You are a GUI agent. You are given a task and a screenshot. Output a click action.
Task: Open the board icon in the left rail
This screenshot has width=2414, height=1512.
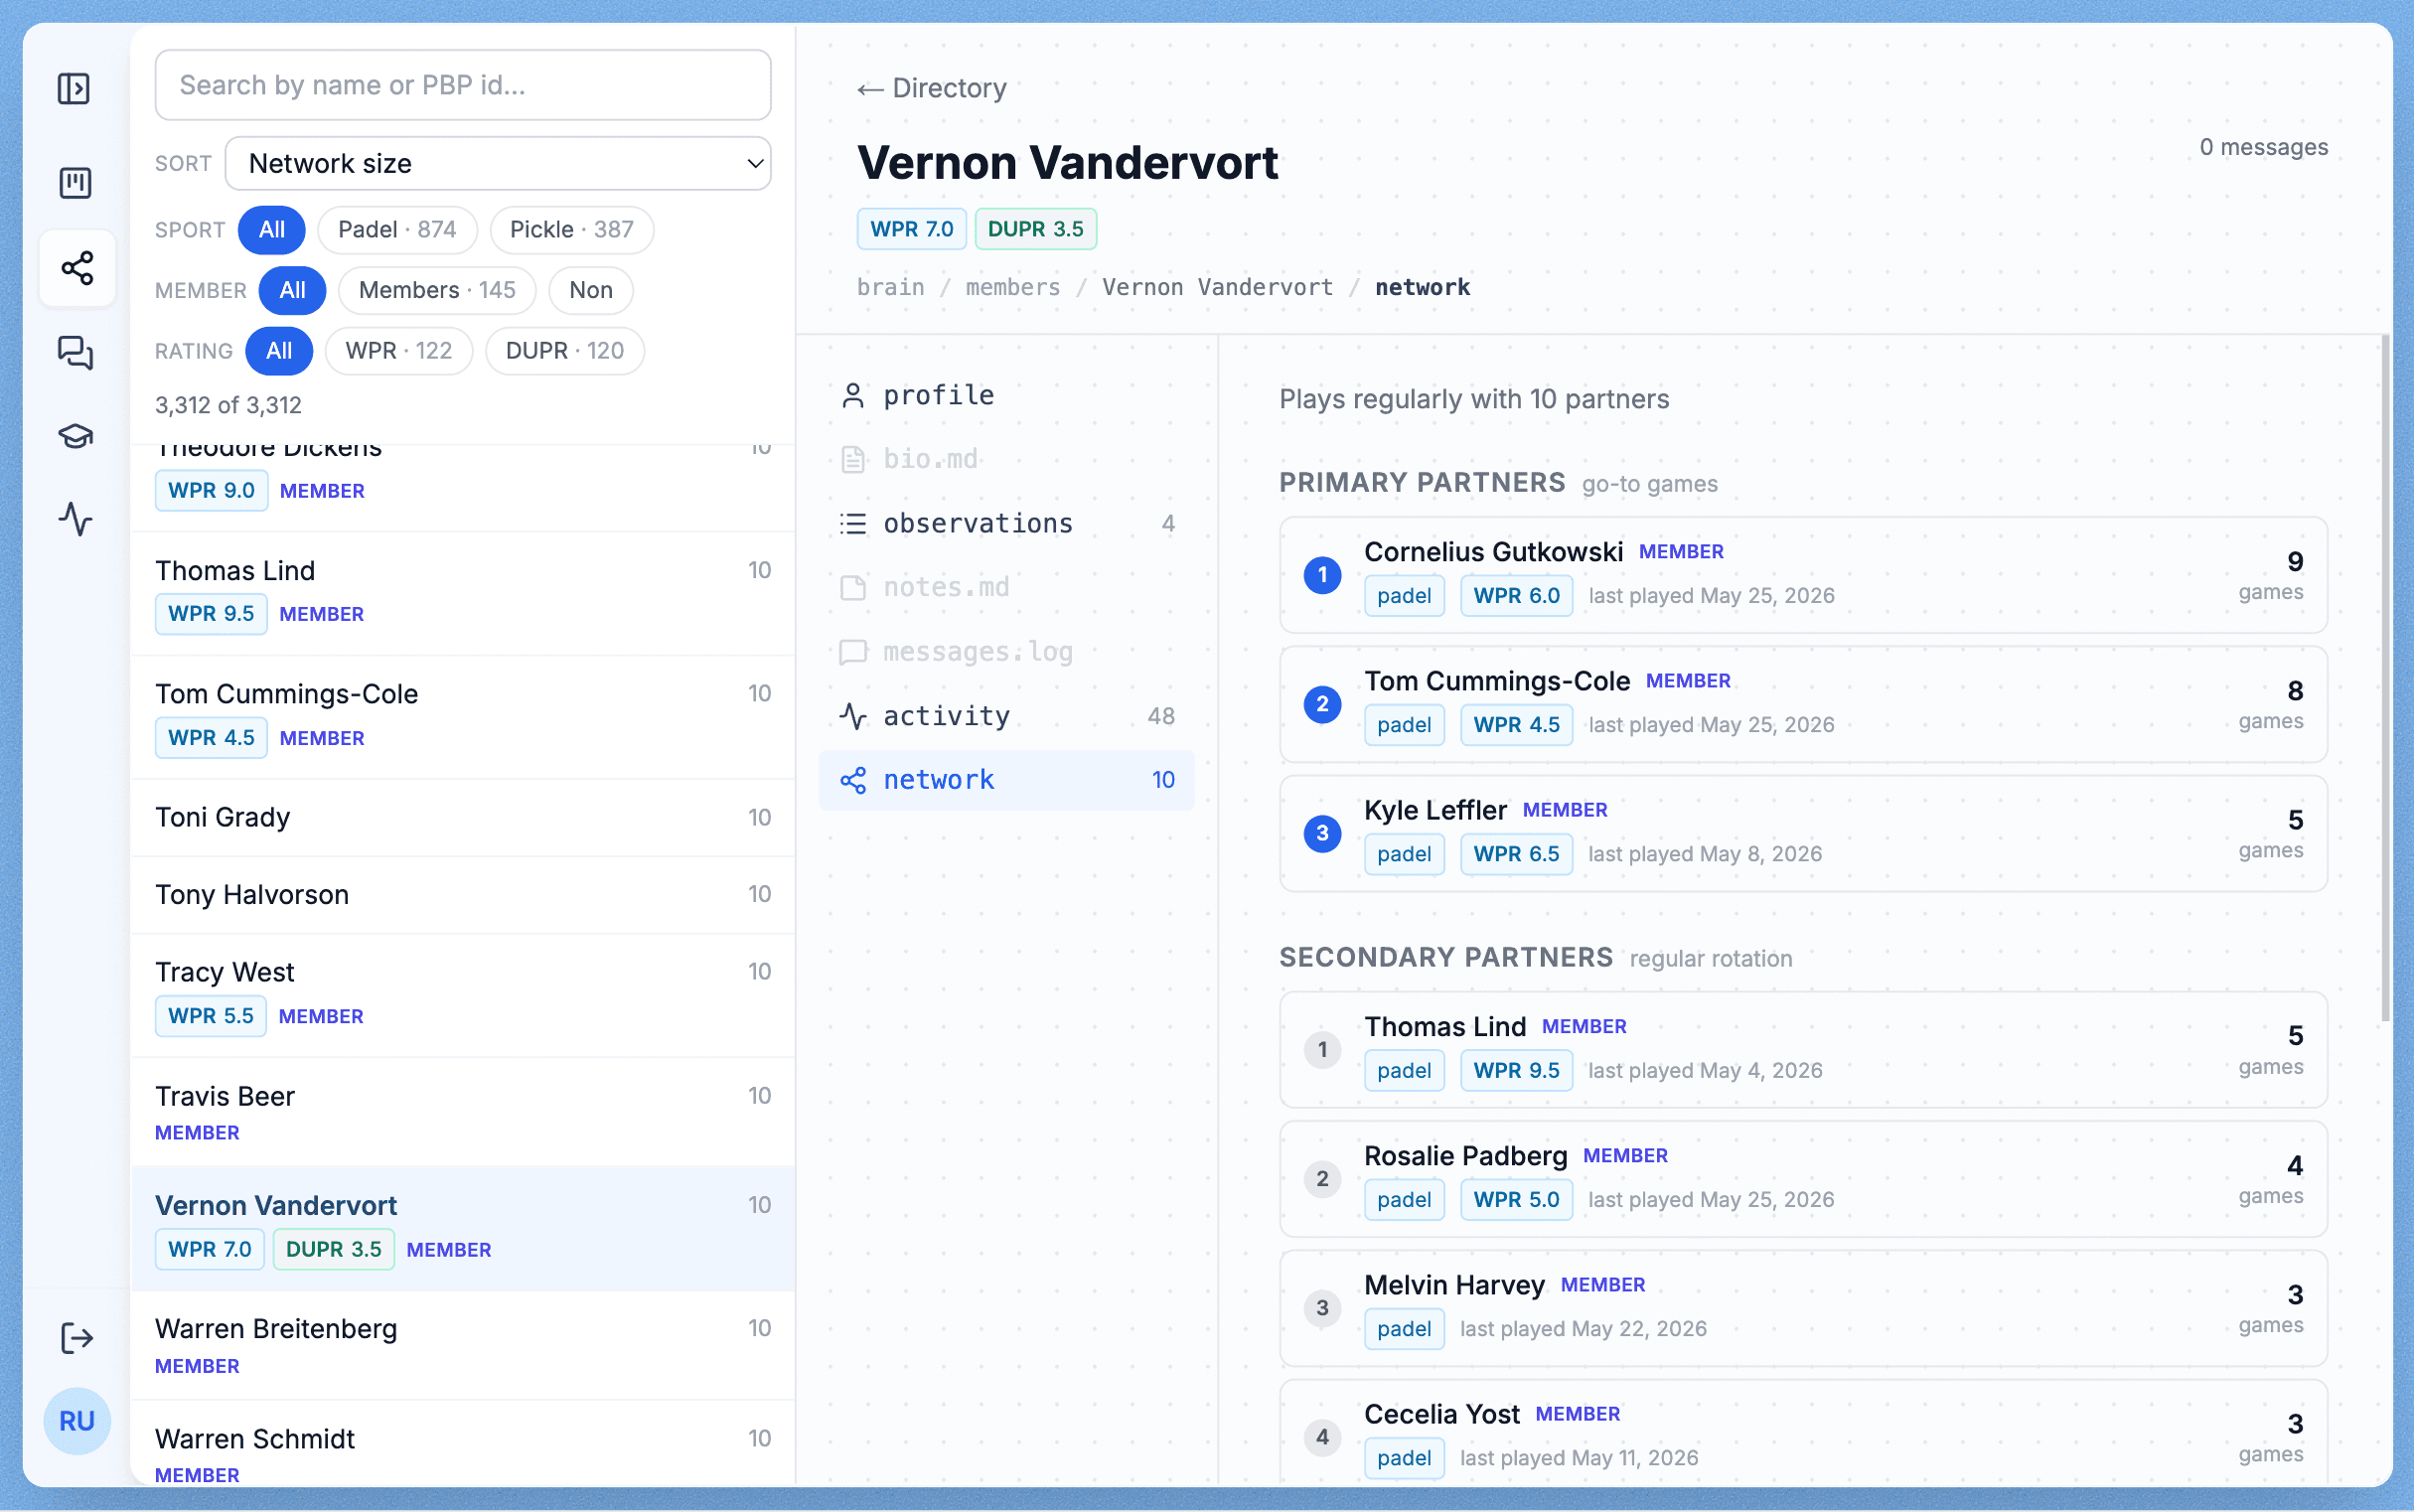[x=74, y=183]
